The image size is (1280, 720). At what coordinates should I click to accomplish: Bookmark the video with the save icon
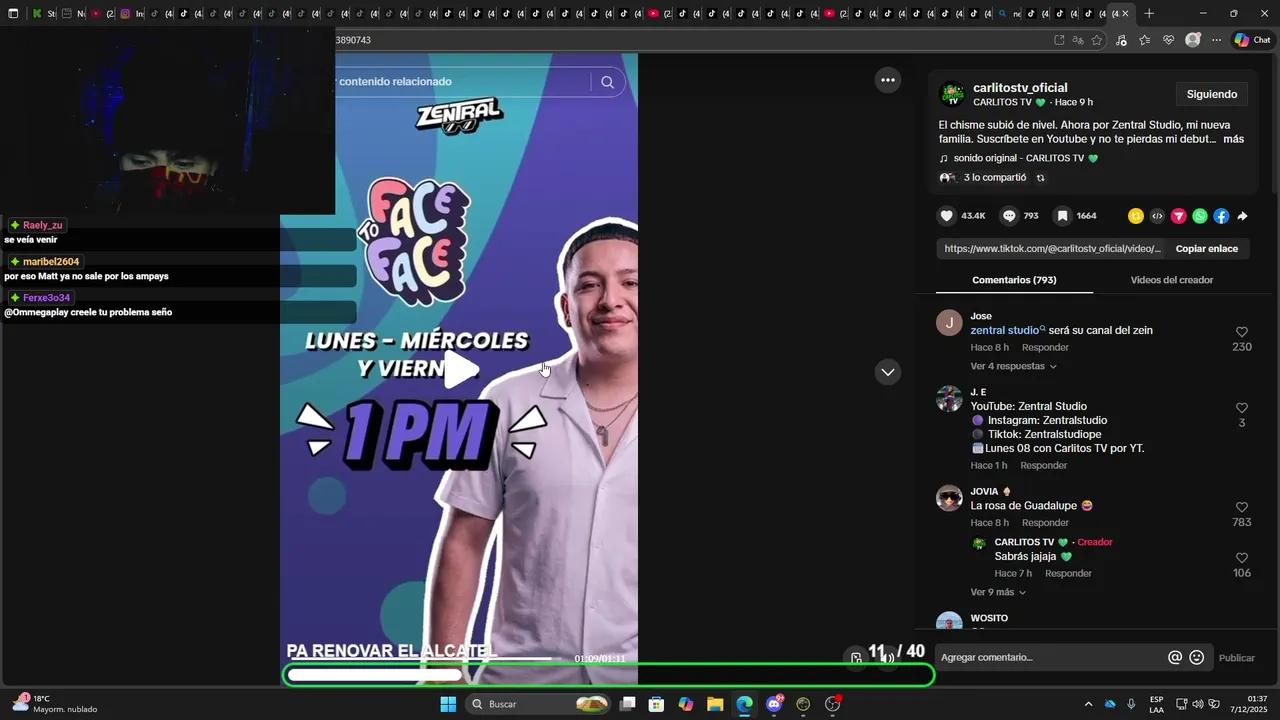coord(1062,216)
